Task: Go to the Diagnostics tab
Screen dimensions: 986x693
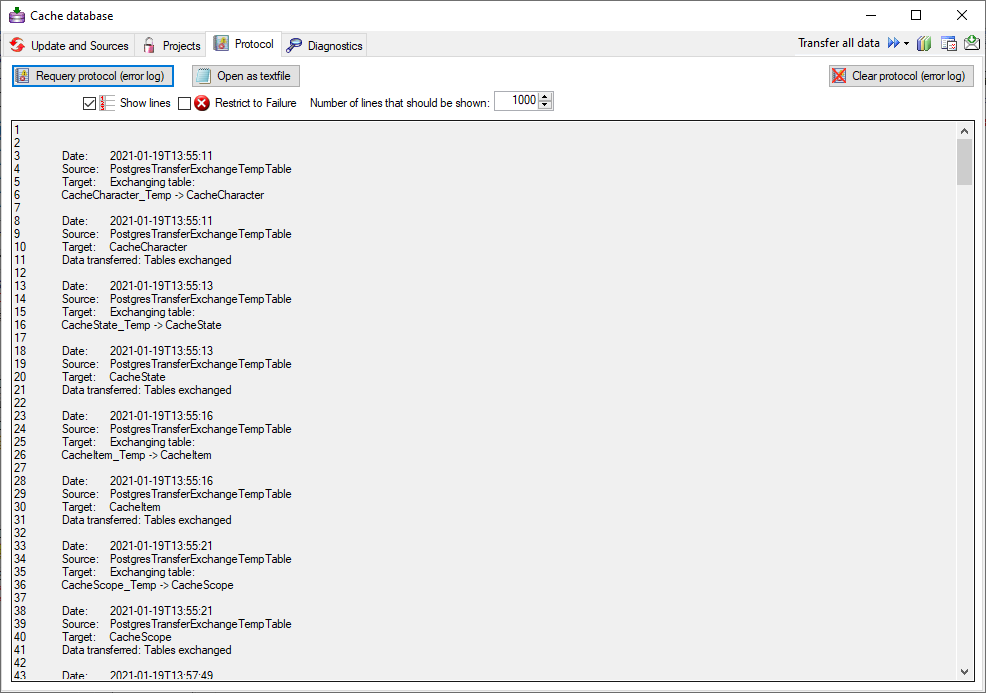Action: pos(324,45)
